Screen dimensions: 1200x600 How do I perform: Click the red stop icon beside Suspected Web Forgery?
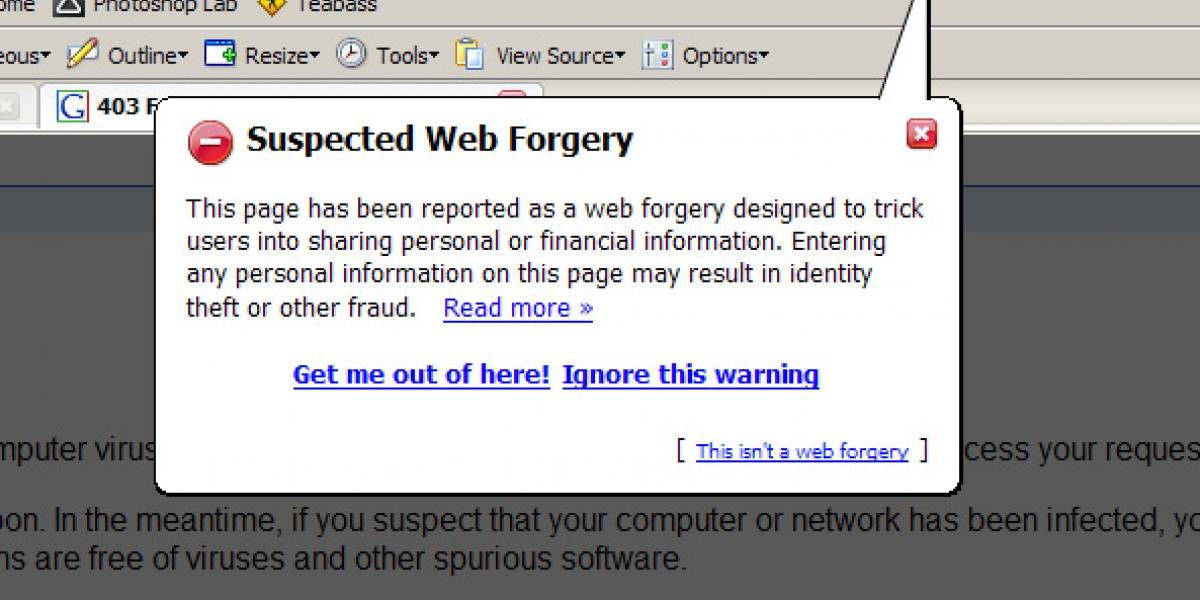click(x=210, y=144)
